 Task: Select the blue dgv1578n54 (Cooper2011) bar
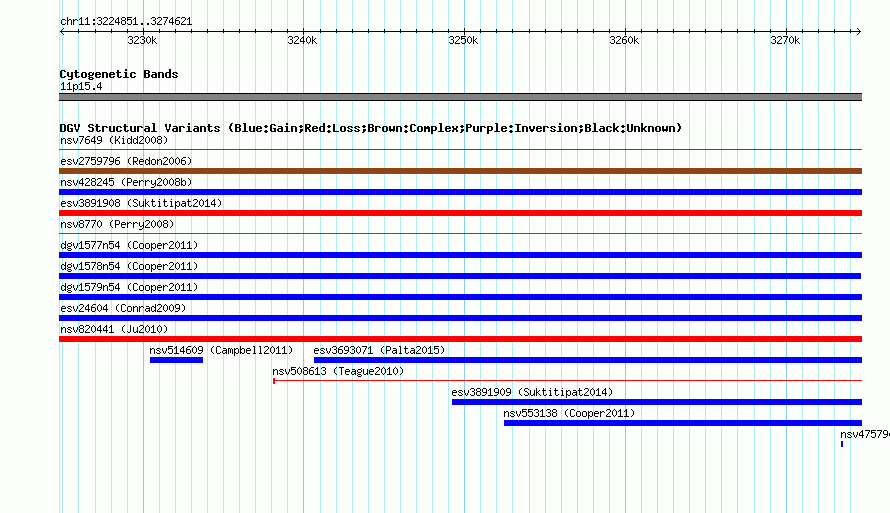[x=460, y=276]
